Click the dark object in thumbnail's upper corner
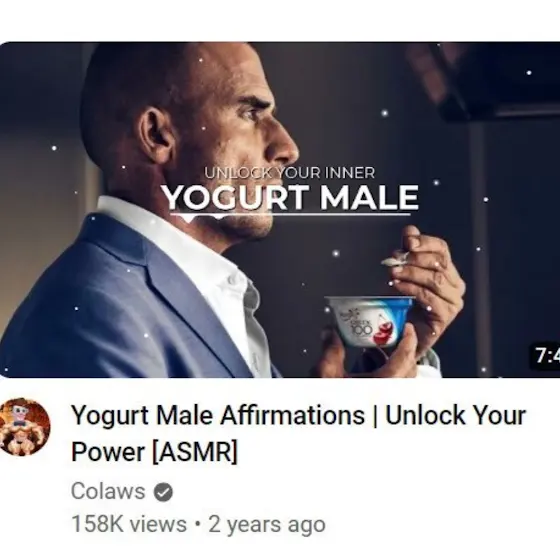The height and width of the screenshot is (560, 560). click(x=493, y=80)
